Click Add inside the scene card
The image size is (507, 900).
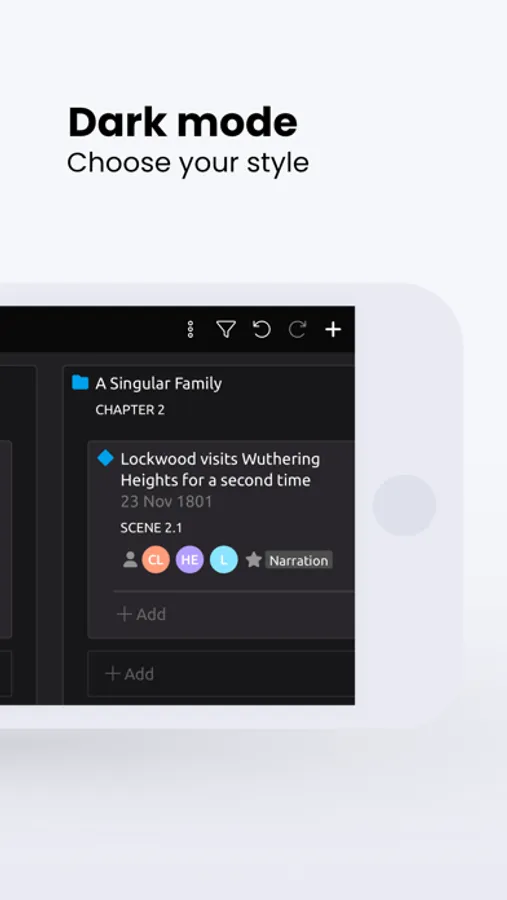141,614
